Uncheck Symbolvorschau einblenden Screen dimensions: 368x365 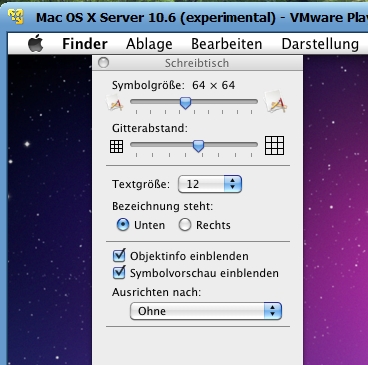click(119, 273)
